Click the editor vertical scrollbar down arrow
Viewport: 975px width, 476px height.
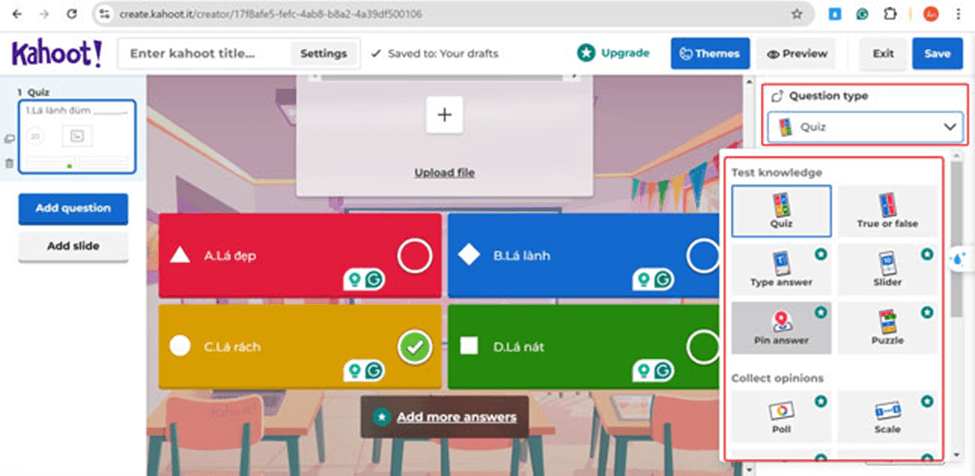(749, 470)
